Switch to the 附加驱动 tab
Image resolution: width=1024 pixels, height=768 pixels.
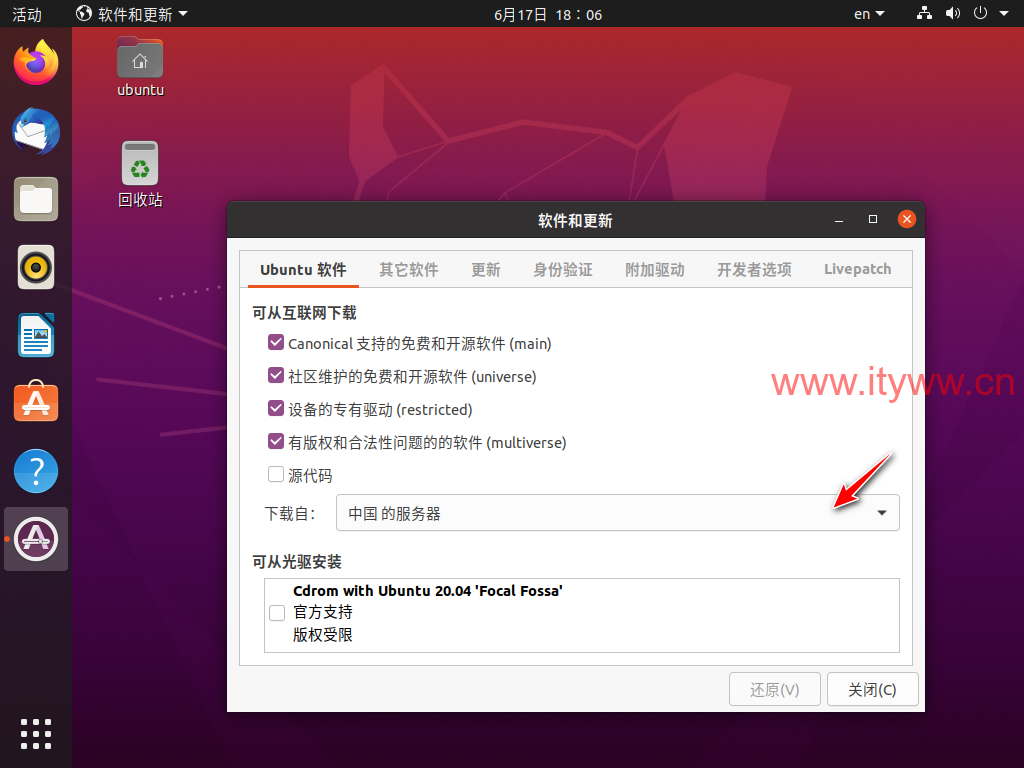(655, 270)
